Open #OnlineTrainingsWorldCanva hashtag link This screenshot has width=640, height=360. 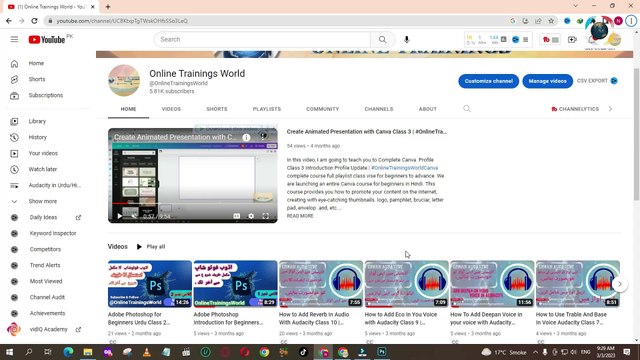404,168
